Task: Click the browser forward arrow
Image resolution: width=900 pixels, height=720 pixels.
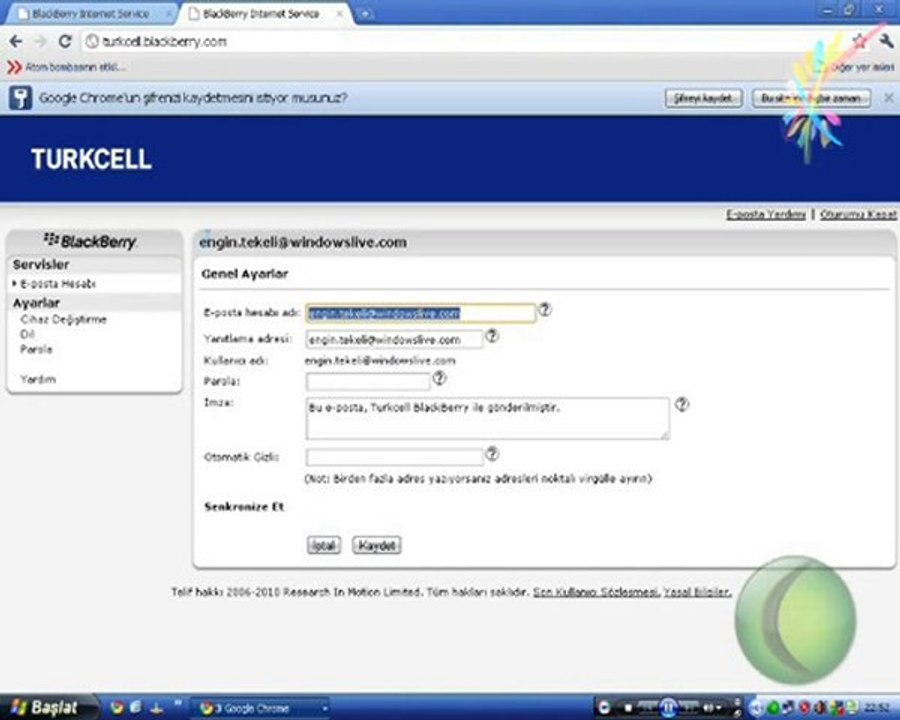Action: (40, 41)
